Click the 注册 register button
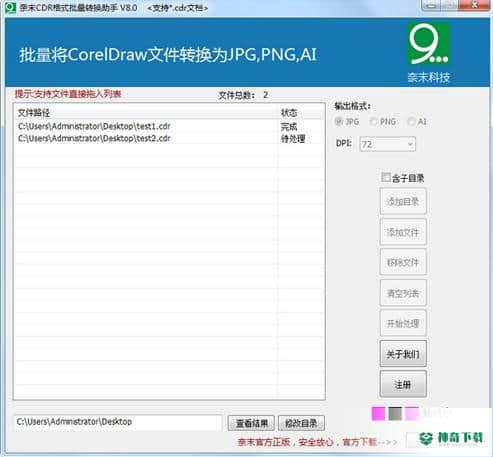This screenshot has height=457, width=493. (403, 385)
